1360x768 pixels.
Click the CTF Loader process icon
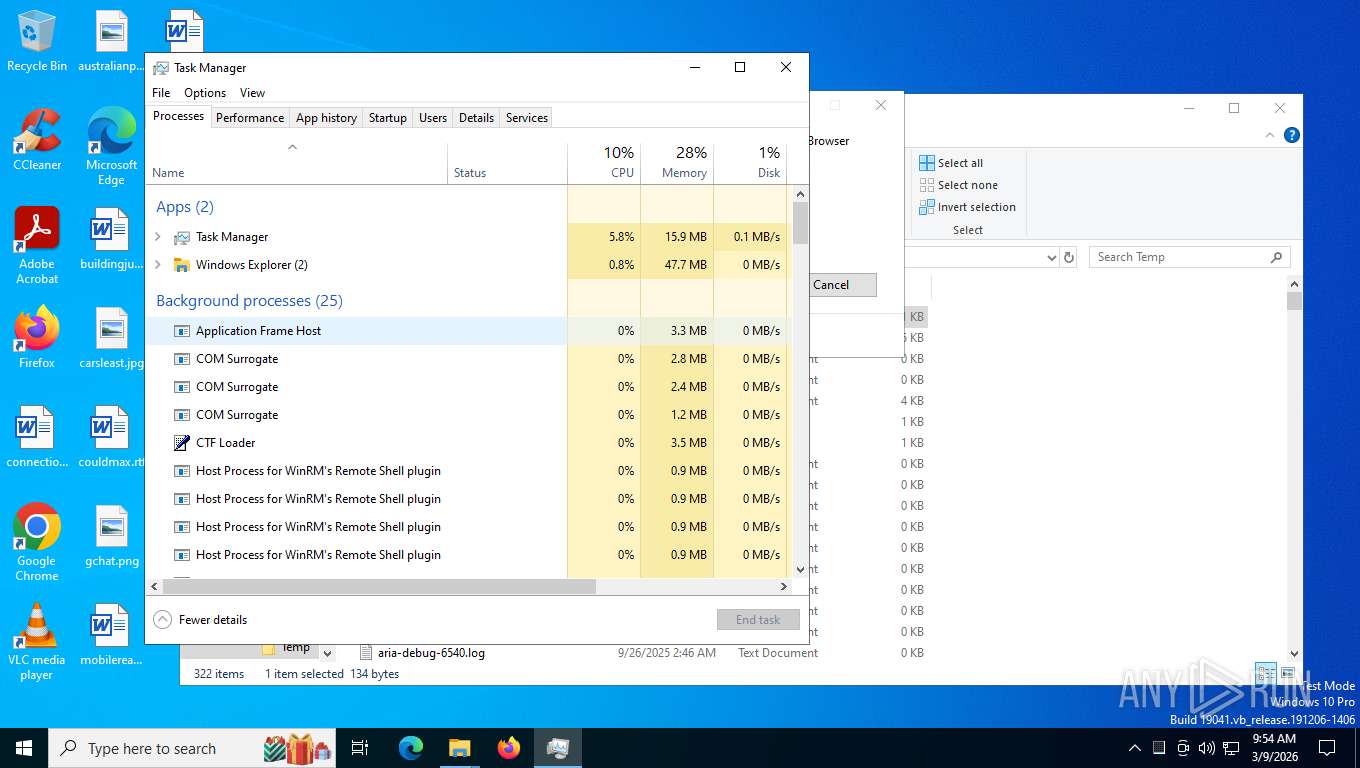point(181,443)
